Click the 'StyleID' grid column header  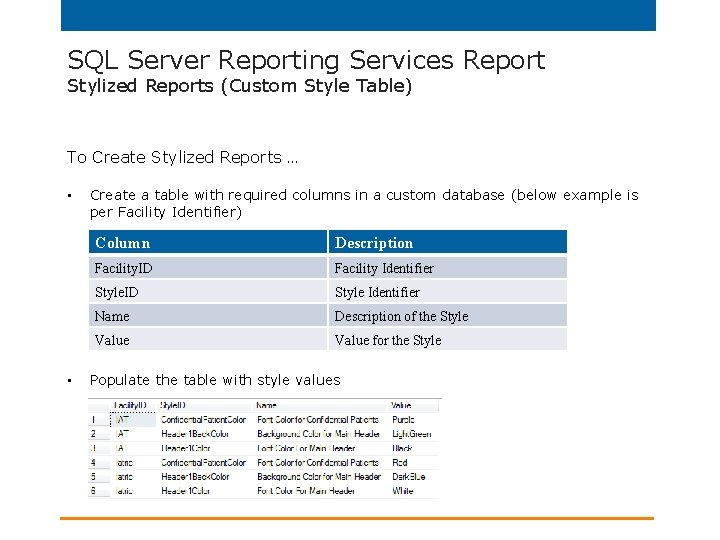(x=173, y=405)
